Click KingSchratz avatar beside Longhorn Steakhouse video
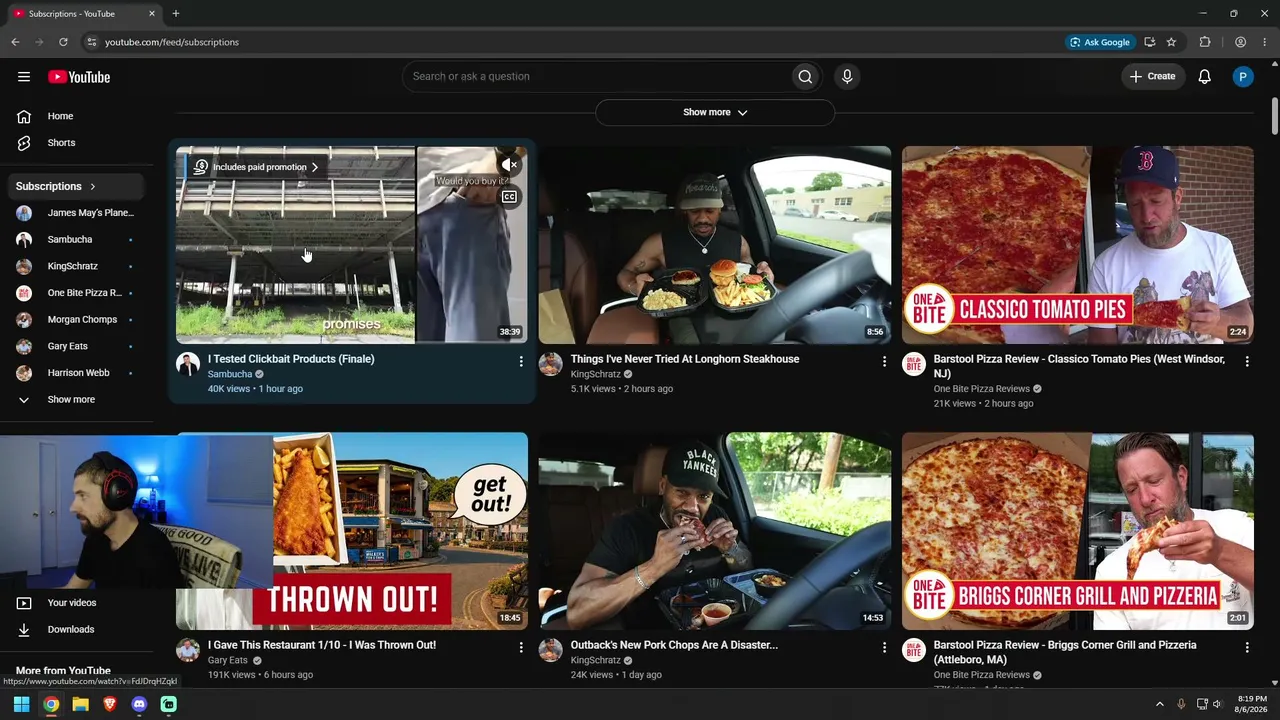This screenshot has width=1280, height=720. coord(551,364)
